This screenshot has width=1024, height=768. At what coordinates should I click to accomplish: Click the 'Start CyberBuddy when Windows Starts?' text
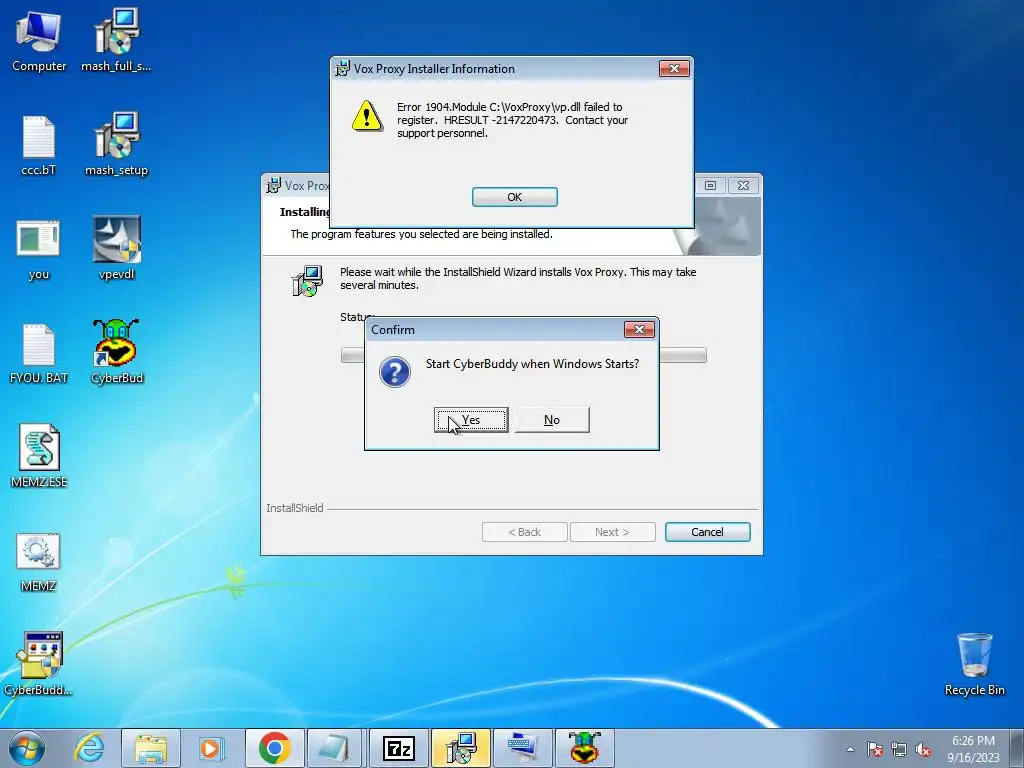532,364
